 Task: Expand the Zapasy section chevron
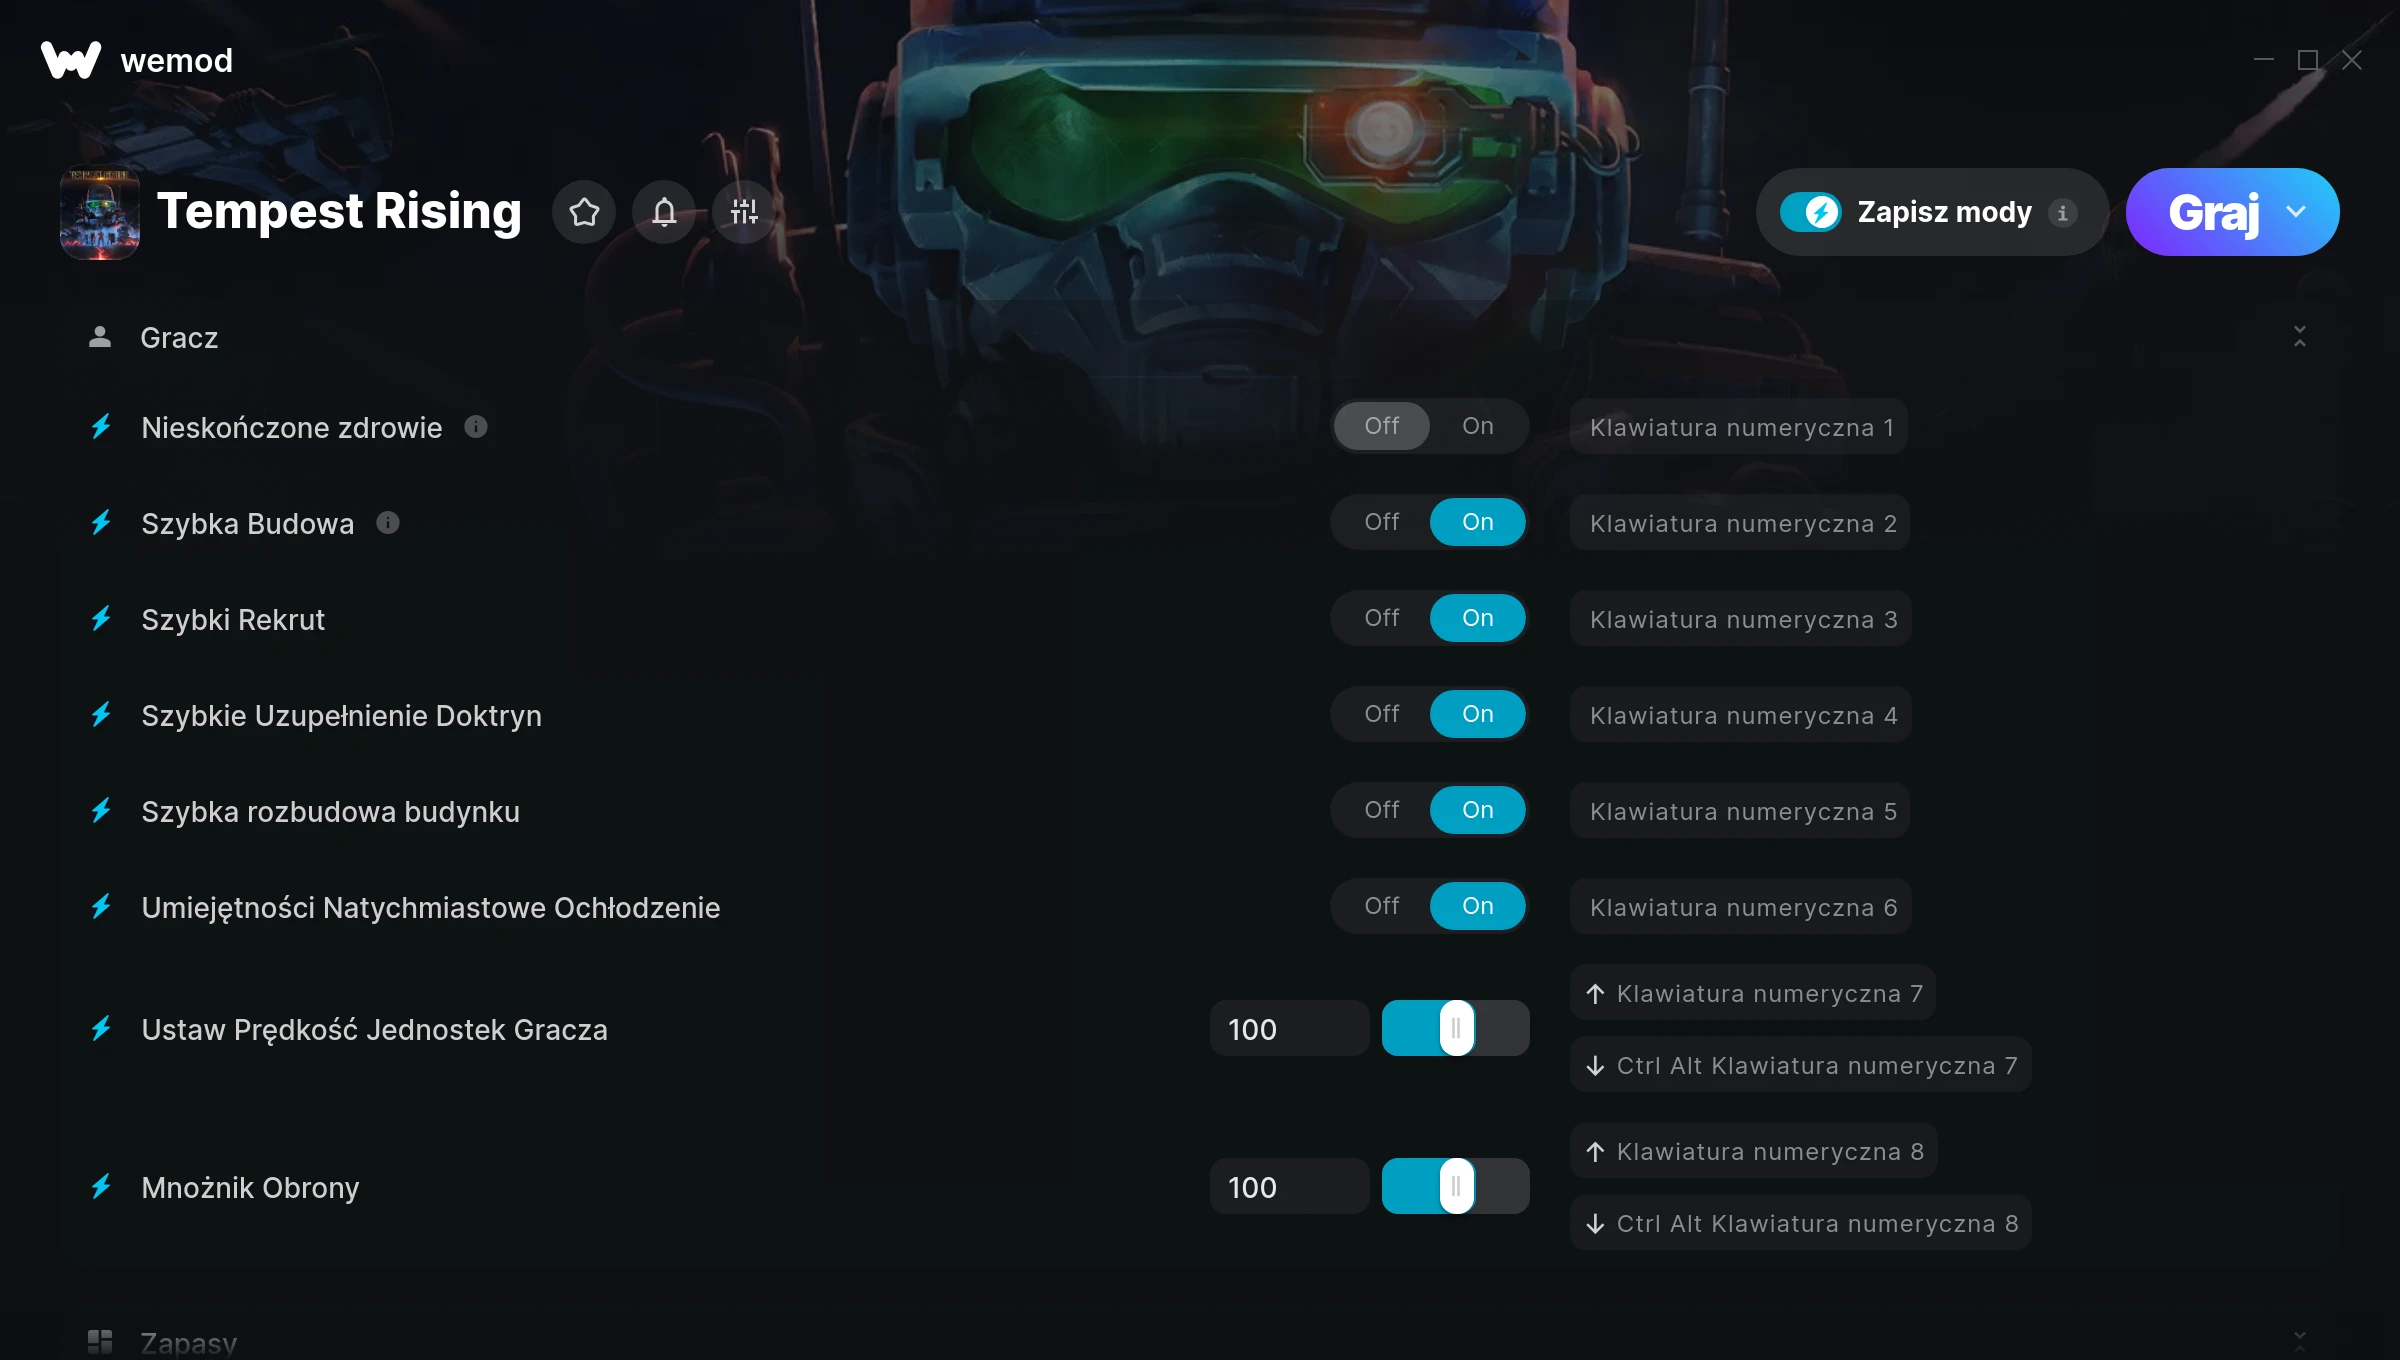(x=2300, y=1340)
